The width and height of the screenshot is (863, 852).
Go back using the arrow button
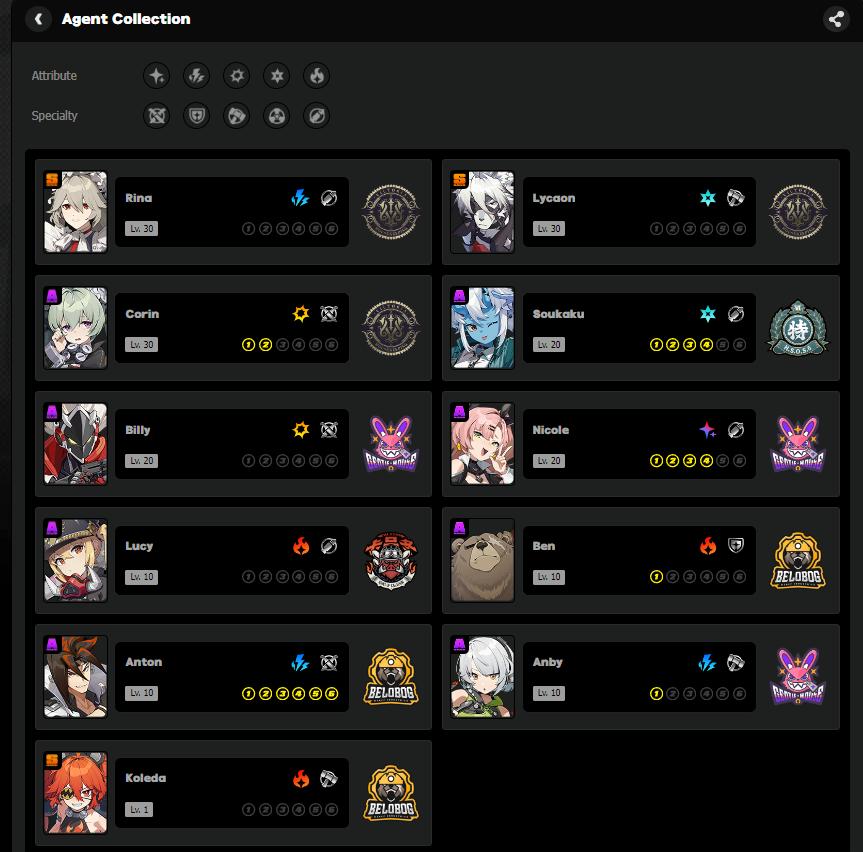[38, 19]
